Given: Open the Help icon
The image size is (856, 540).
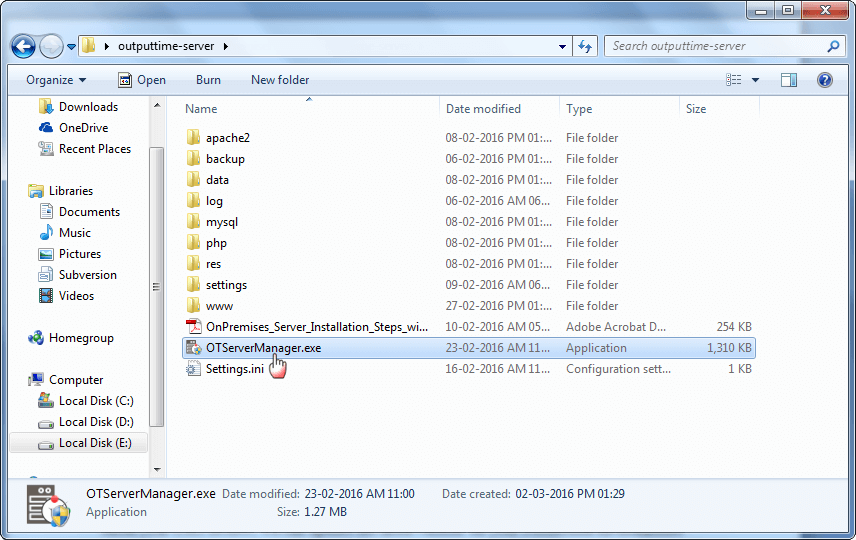Looking at the screenshot, I should click(x=824, y=80).
